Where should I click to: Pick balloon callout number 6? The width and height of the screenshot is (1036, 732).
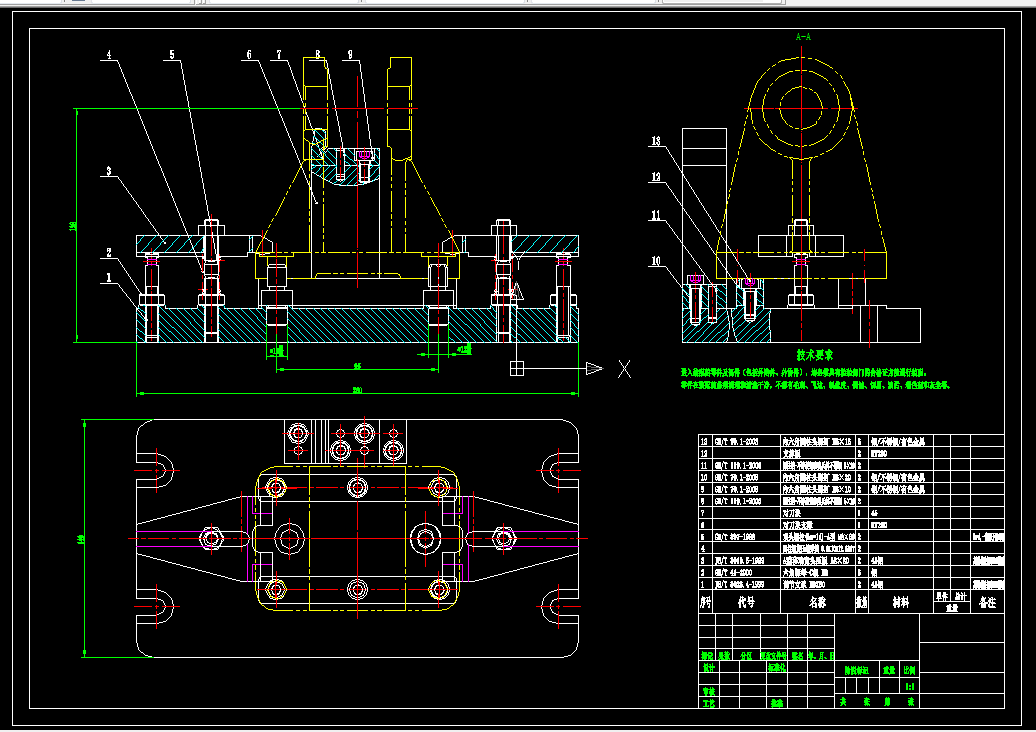click(249, 55)
